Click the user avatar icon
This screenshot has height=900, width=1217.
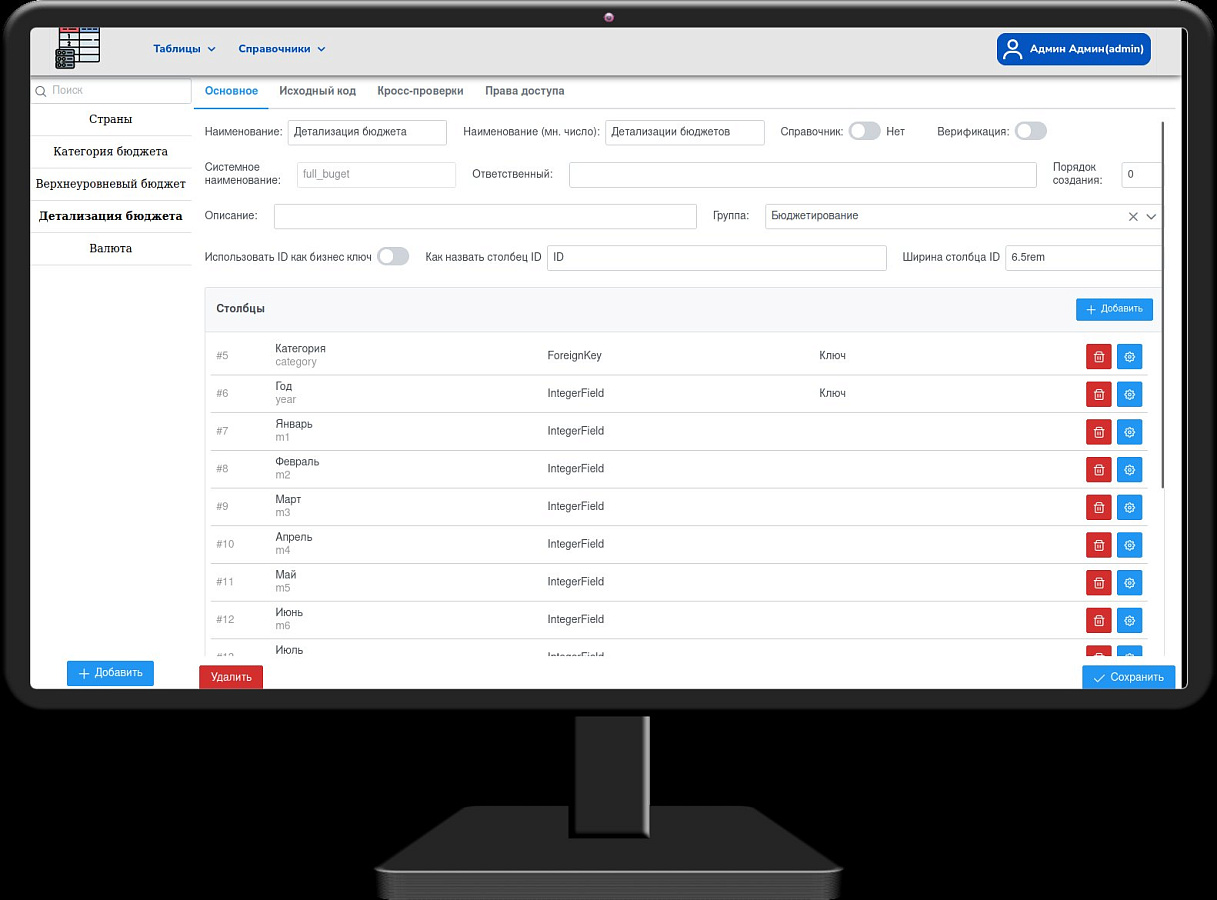coord(1013,49)
